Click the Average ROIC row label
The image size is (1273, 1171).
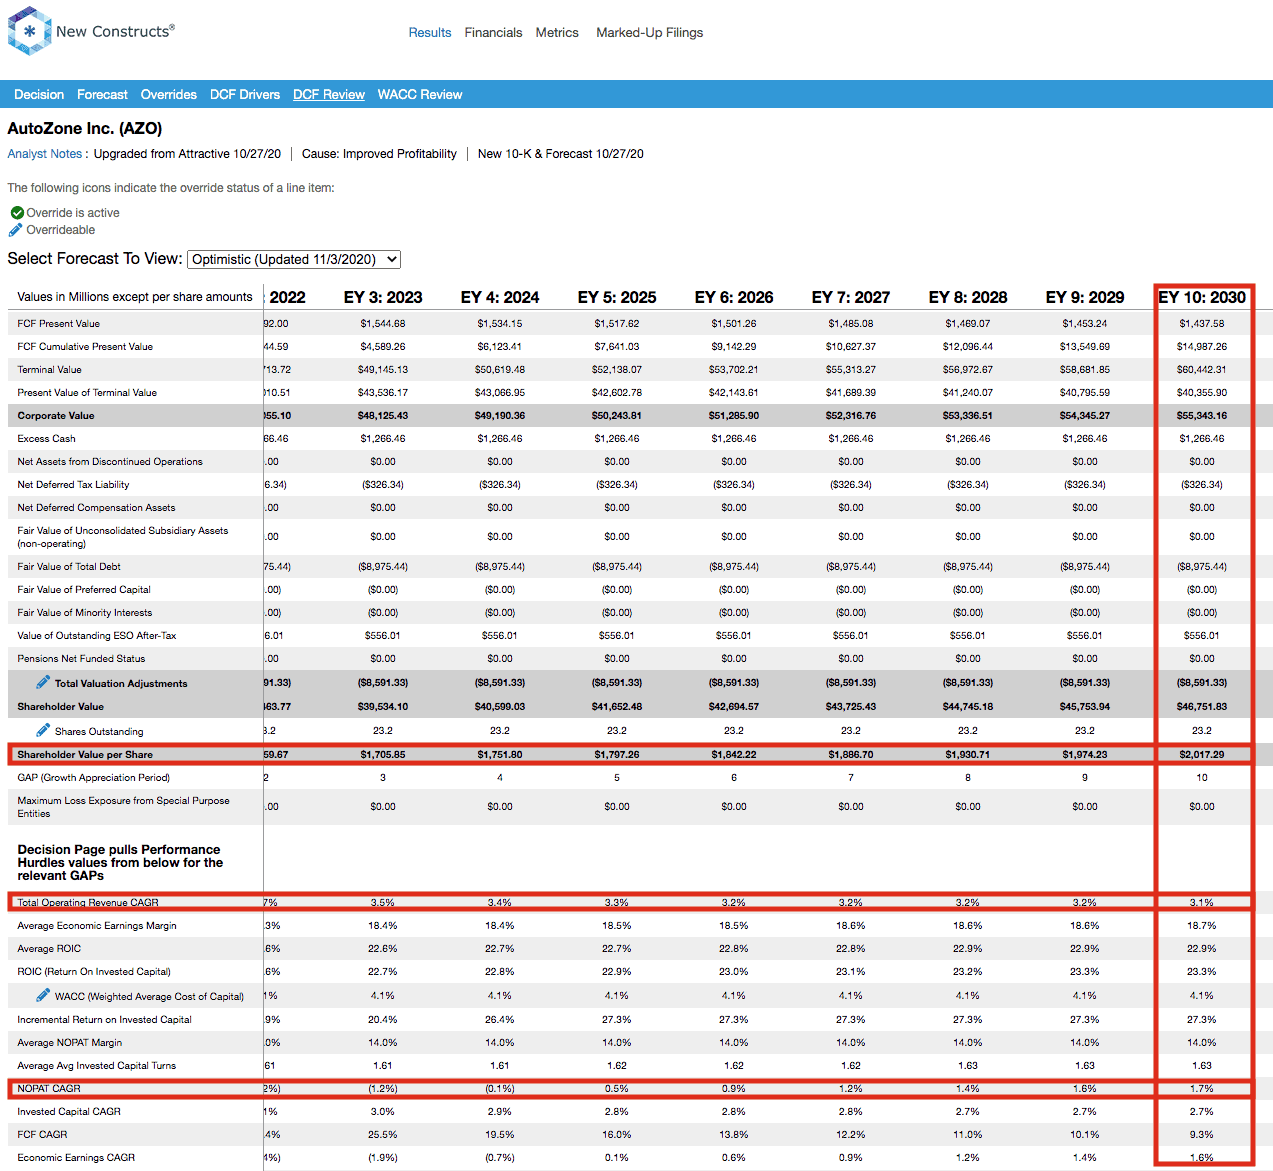pos(49,949)
